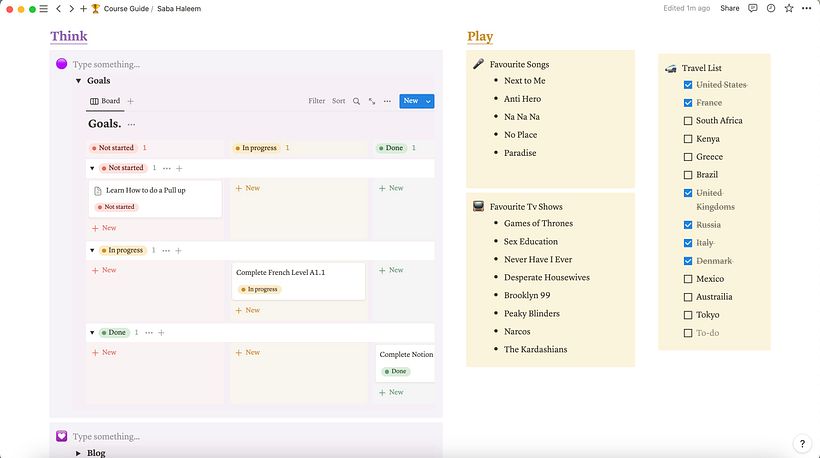Image resolution: width=820 pixels, height=458 pixels.
Task: Open the New button dropdown arrow
Action: 428,101
